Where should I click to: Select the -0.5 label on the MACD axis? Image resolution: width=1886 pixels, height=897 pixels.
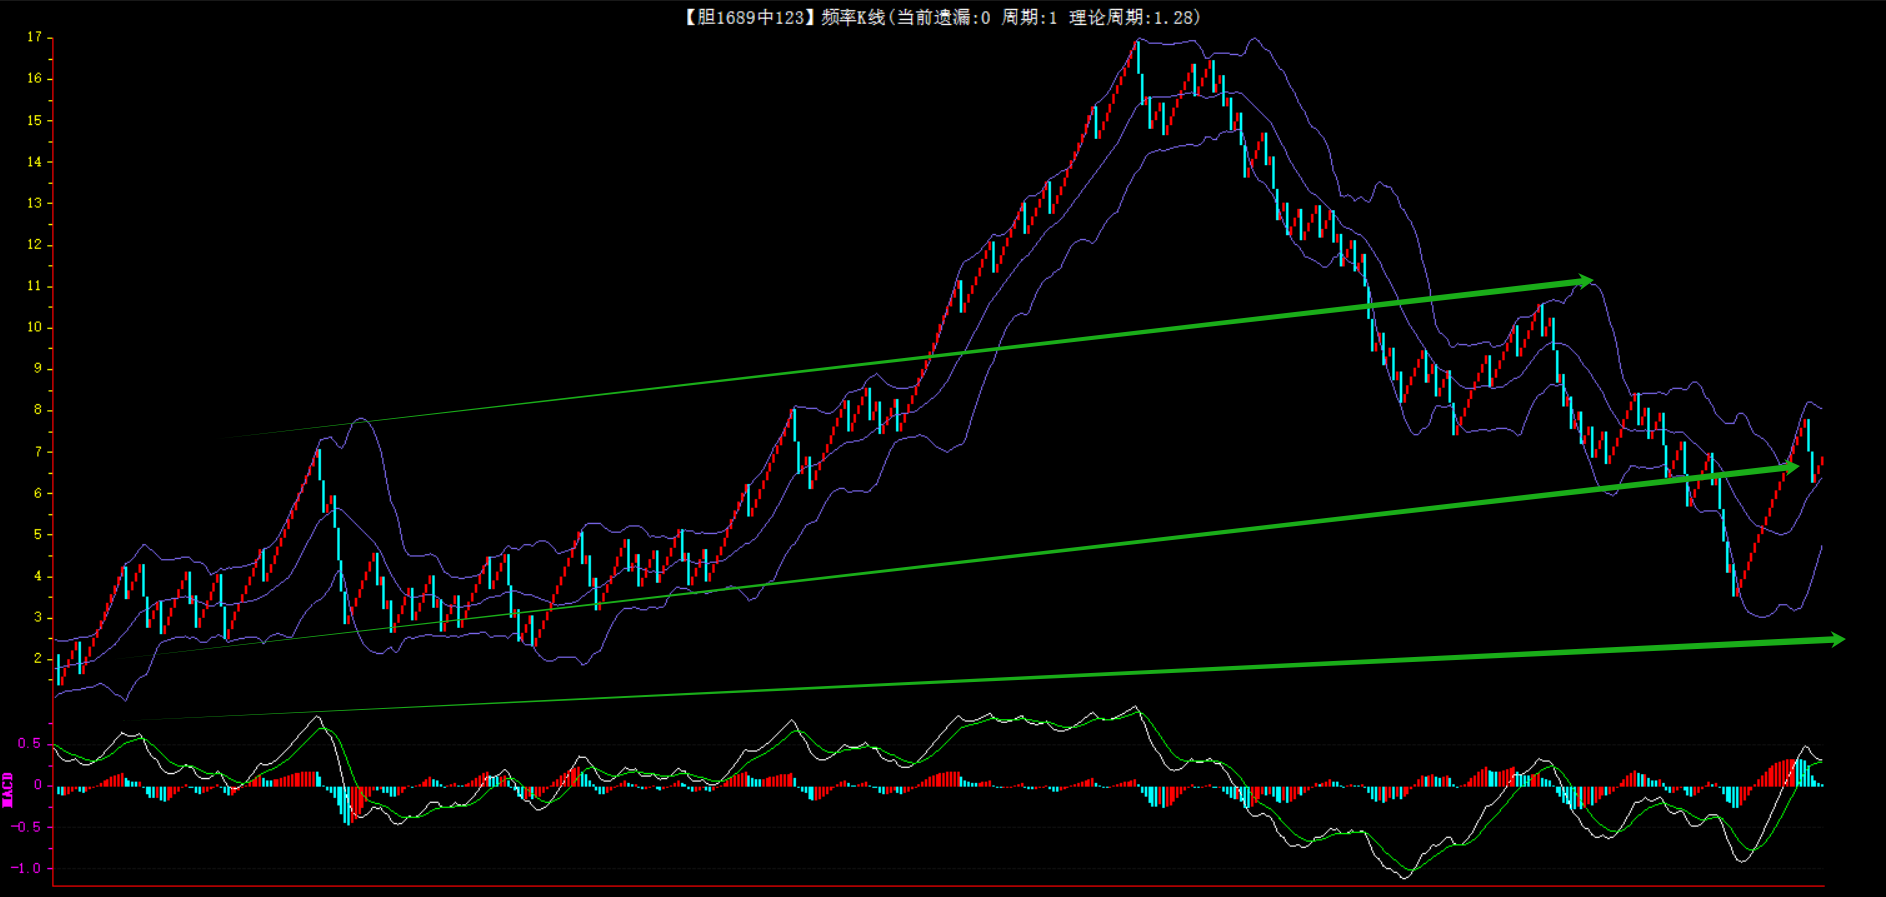[26, 827]
